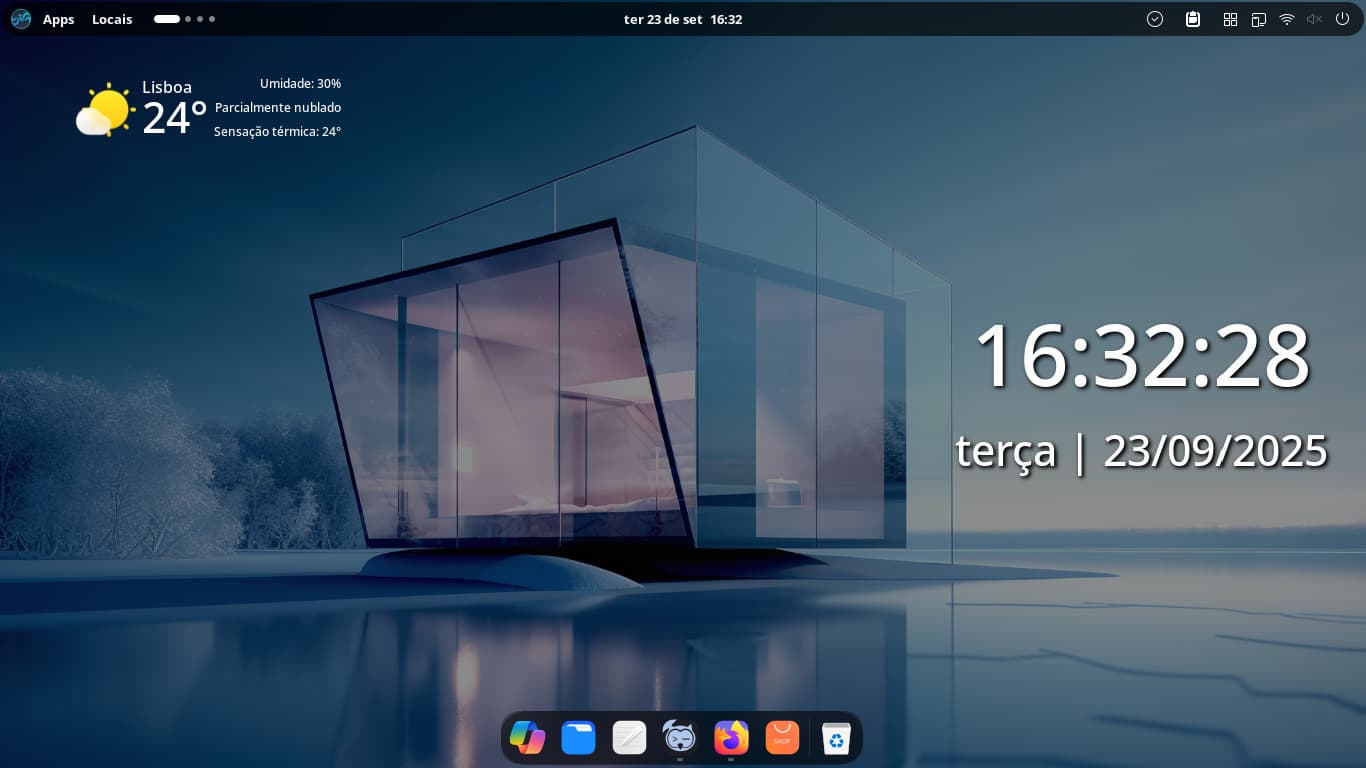
Task: Open the Locais menu
Action: click(112, 19)
